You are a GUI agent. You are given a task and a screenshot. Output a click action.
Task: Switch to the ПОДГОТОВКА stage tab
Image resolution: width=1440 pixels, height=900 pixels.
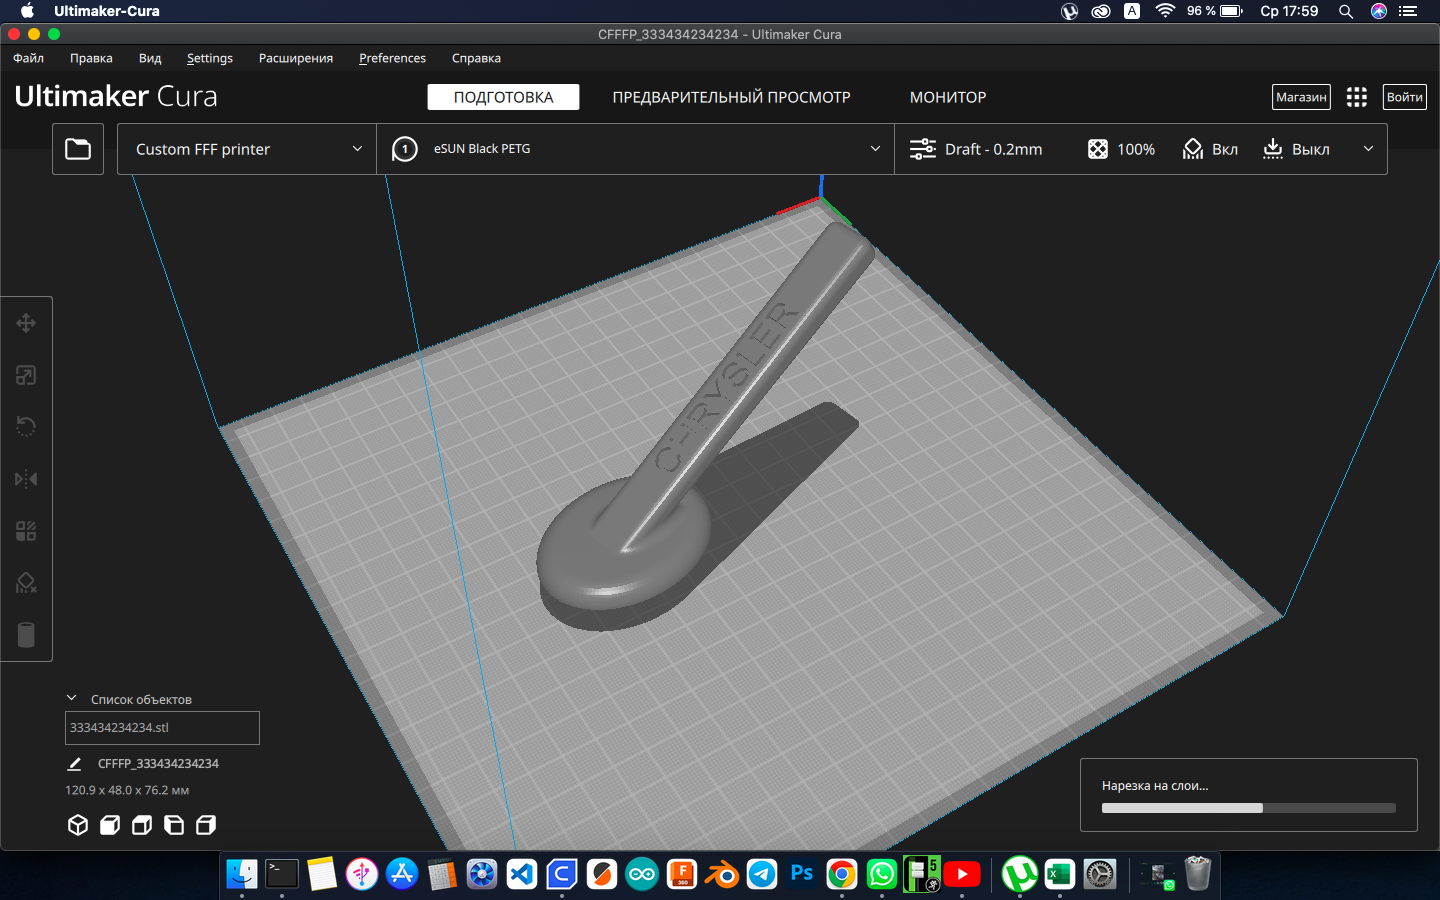503,97
